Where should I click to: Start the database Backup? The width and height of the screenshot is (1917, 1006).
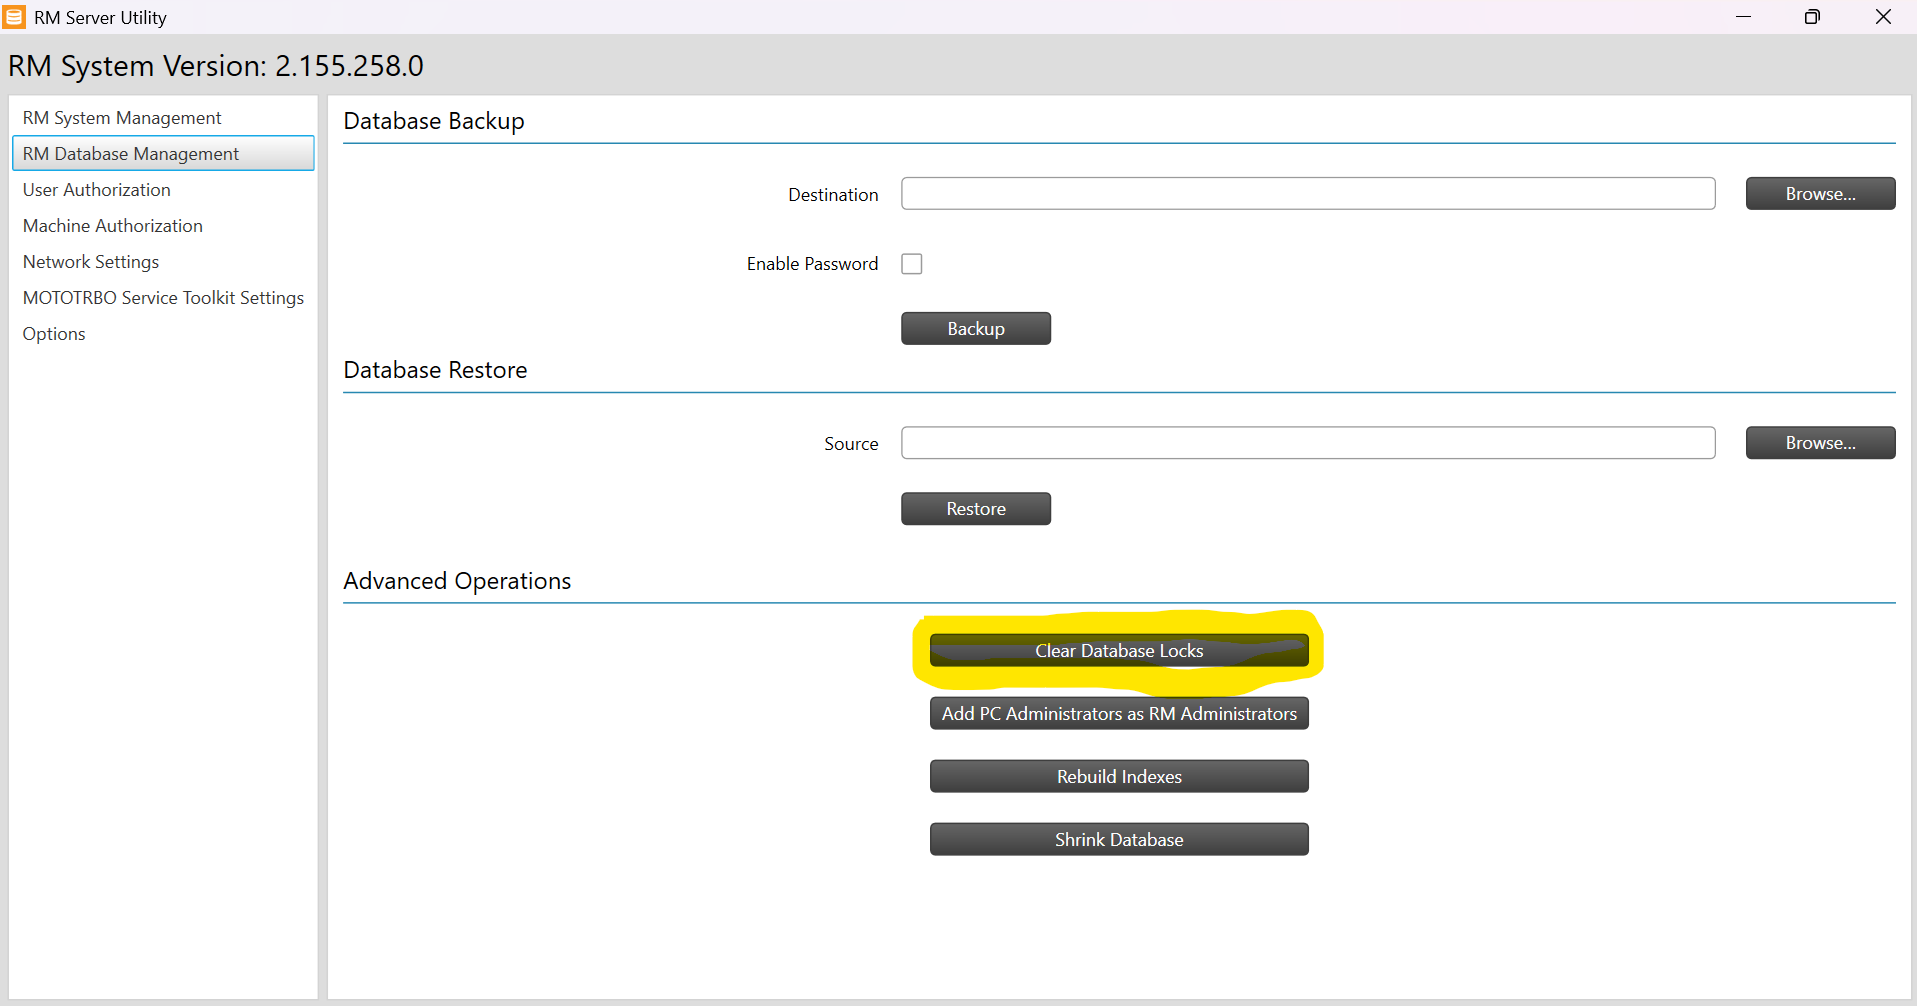coord(976,329)
